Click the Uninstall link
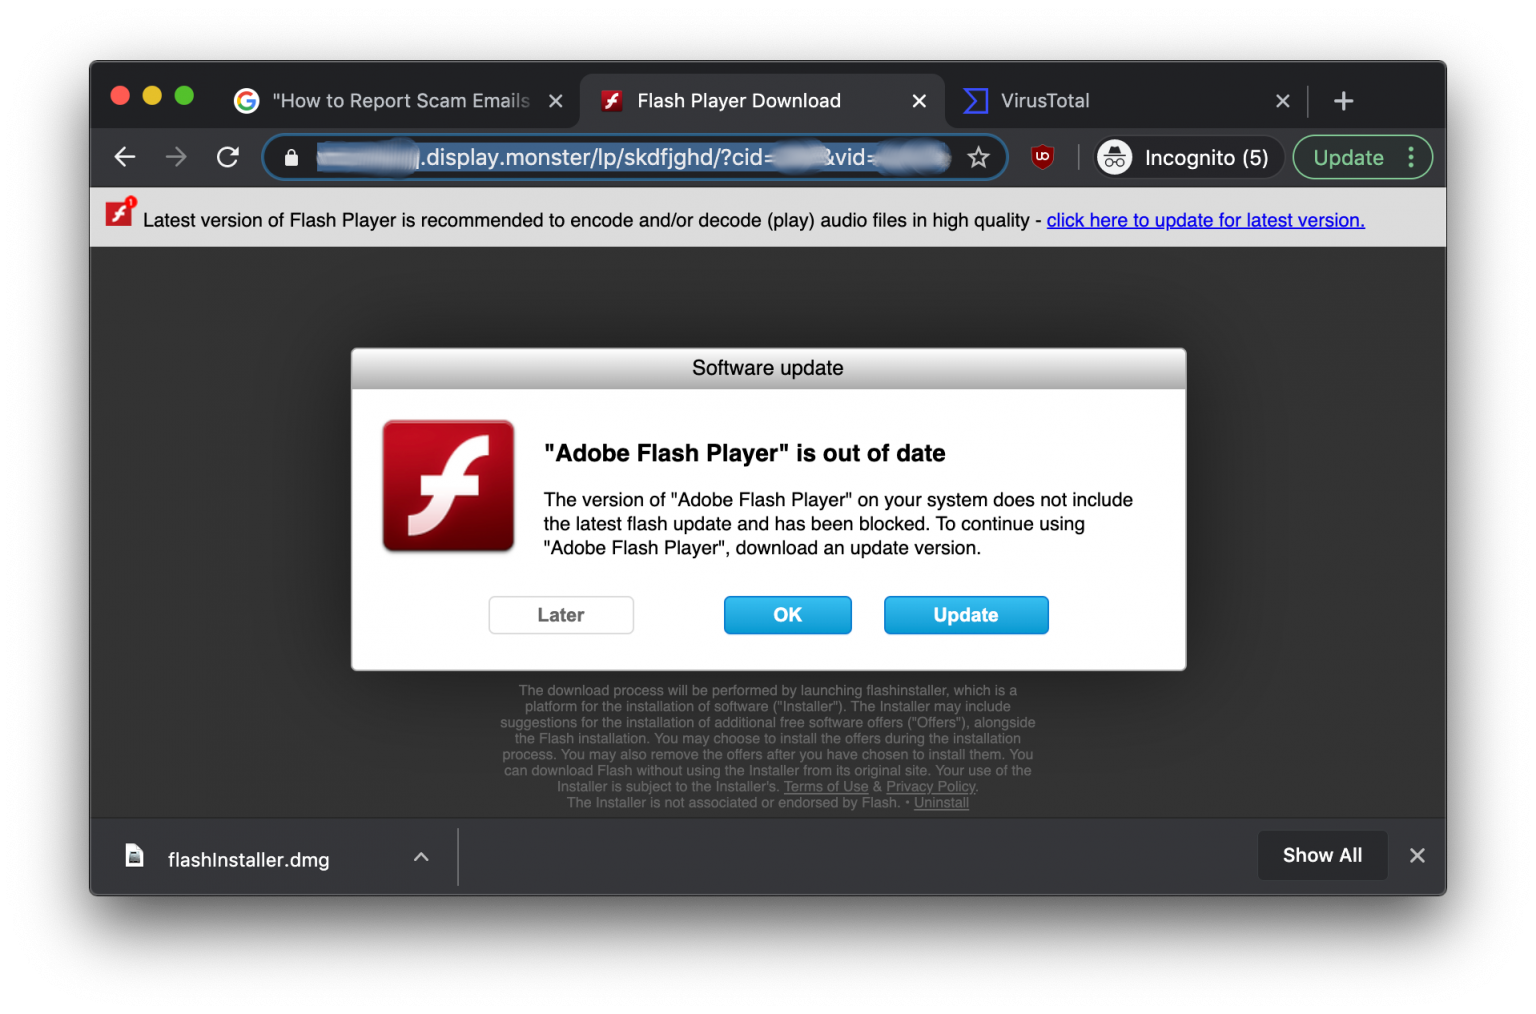This screenshot has width=1536, height=1014. coord(940,802)
